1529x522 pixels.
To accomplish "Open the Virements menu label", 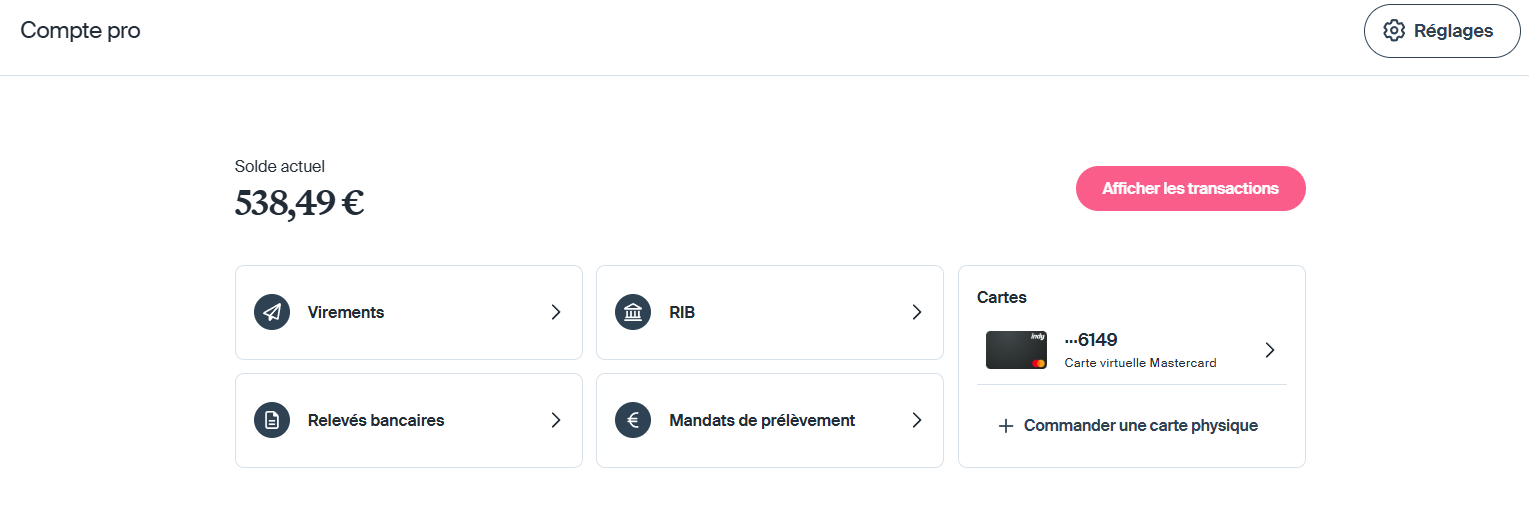I will tap(346, 312).
